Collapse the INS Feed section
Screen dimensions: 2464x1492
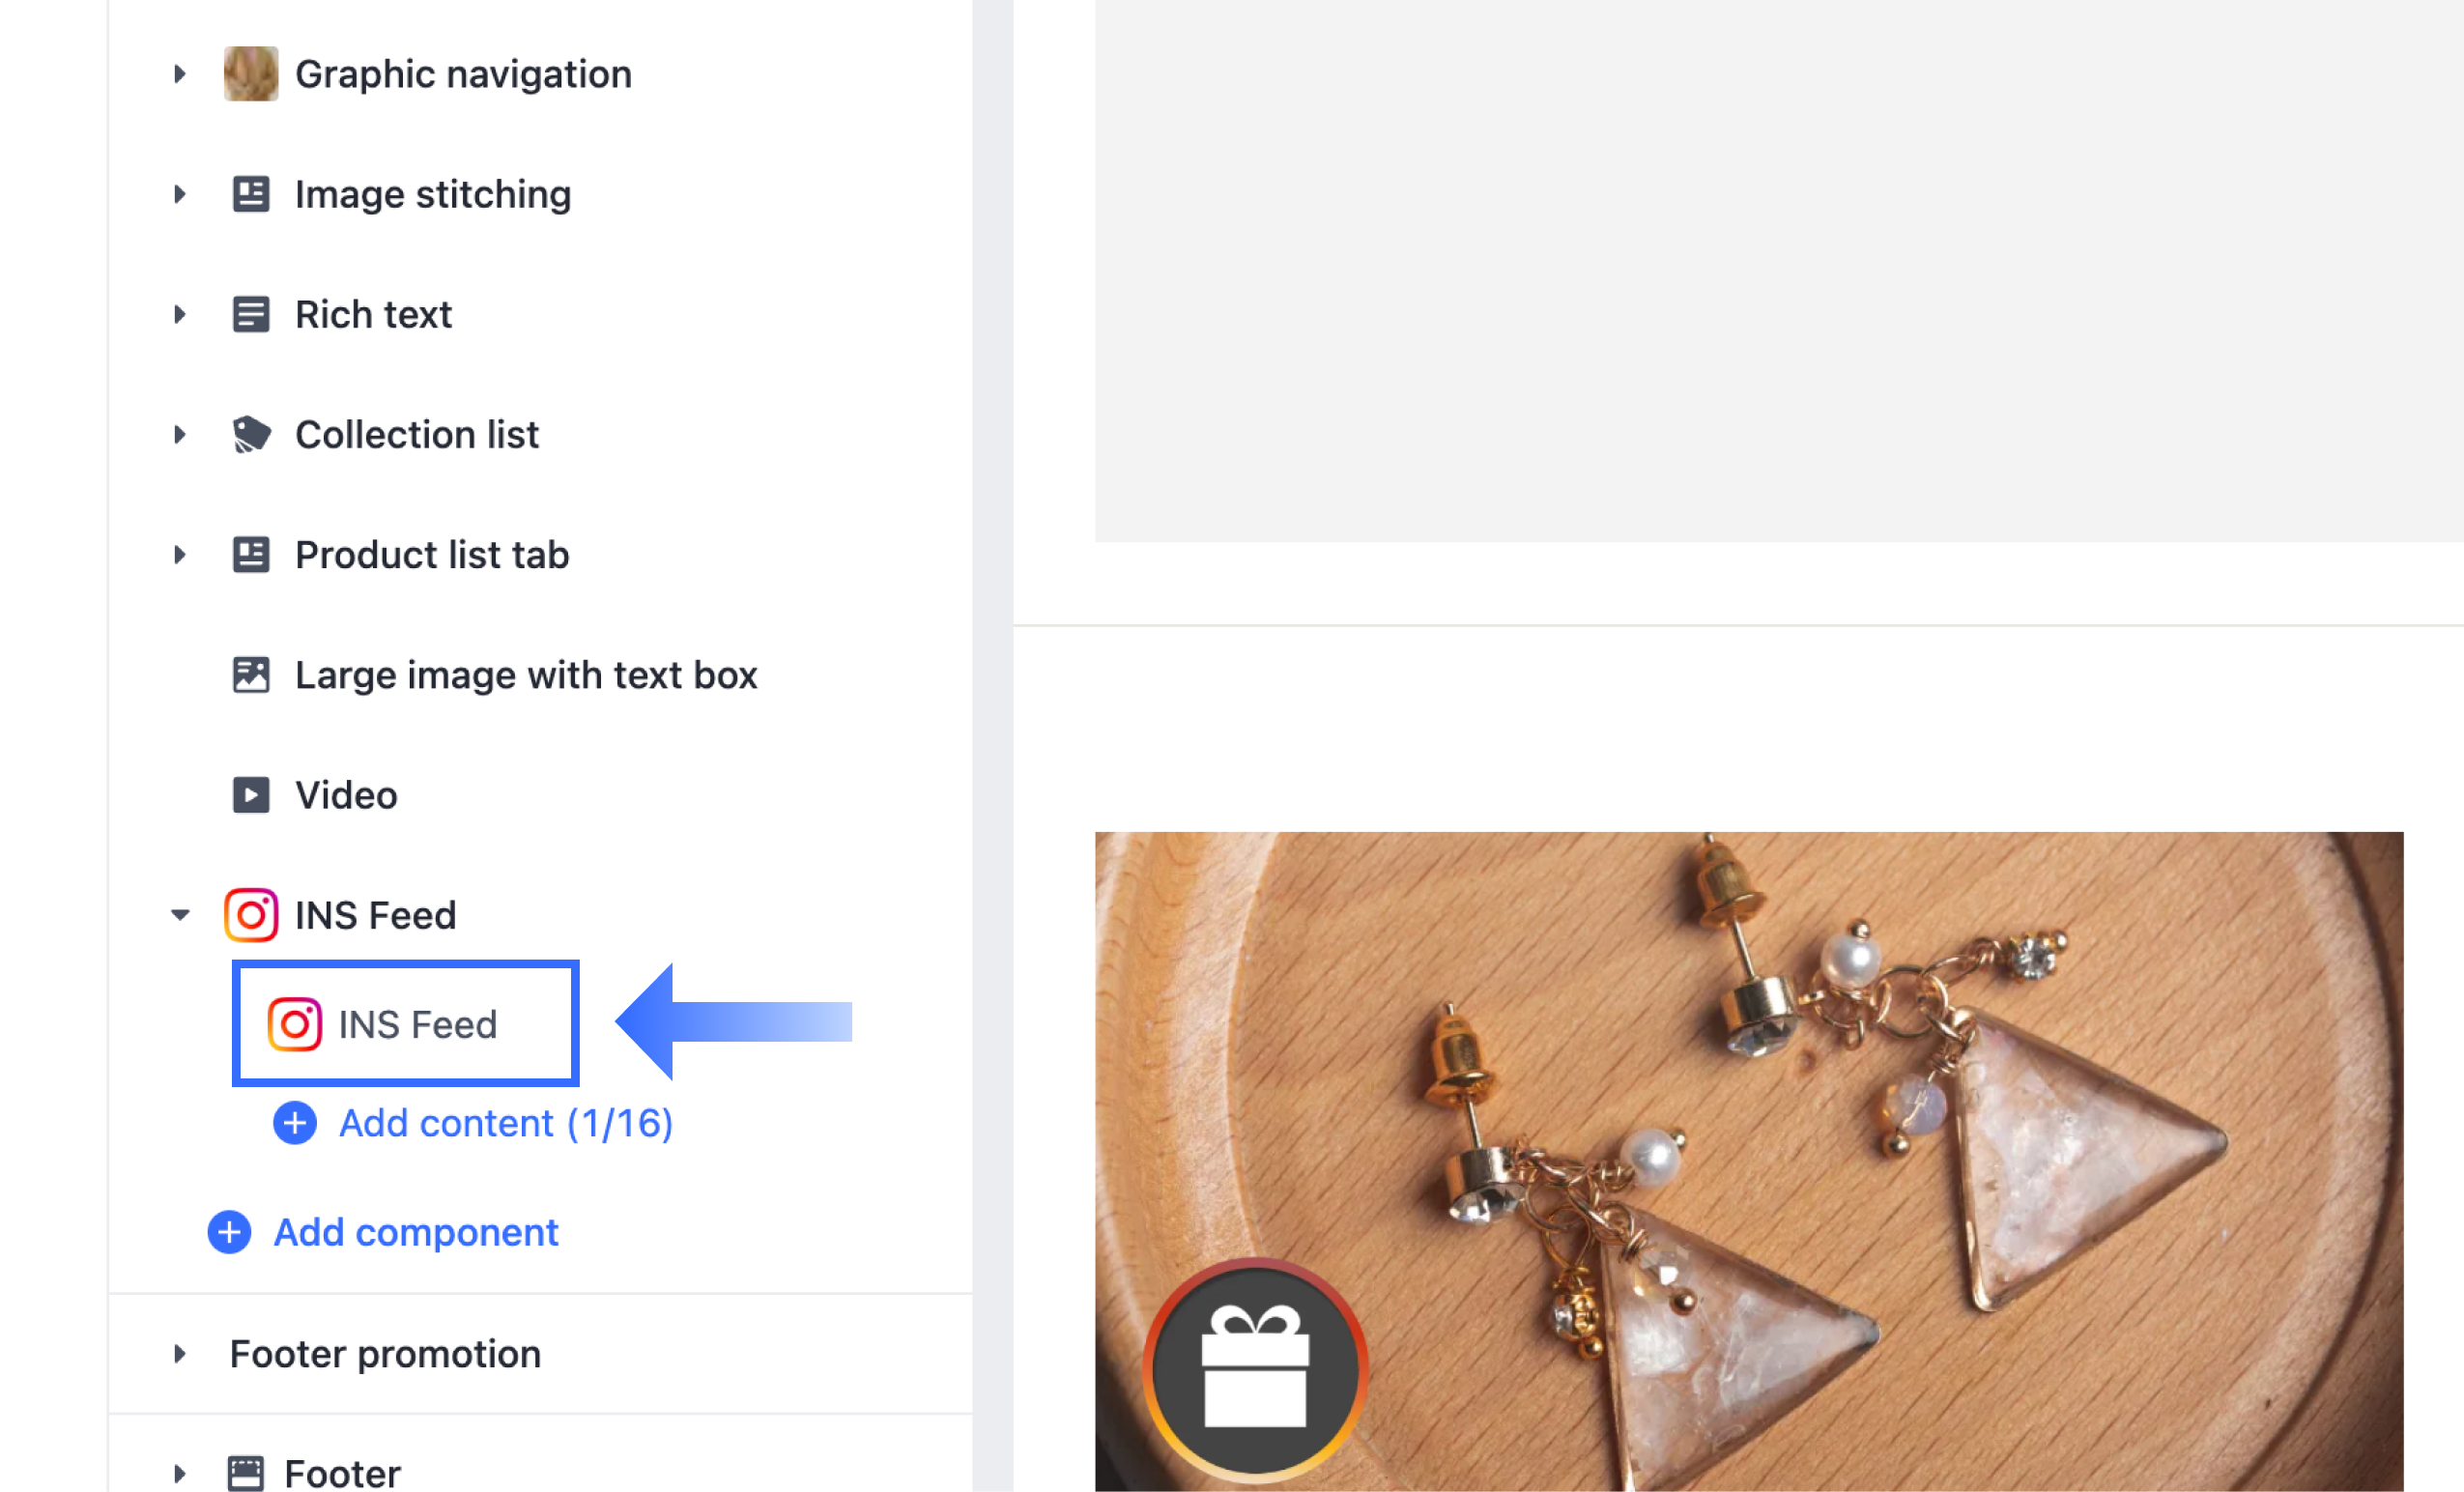[180, 915]
